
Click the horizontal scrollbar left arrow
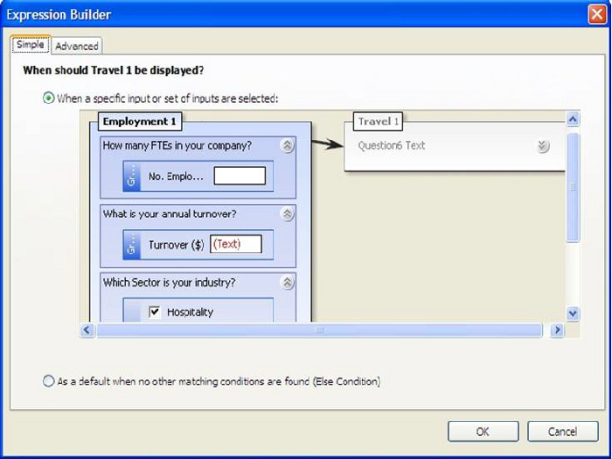click(87, 330)
